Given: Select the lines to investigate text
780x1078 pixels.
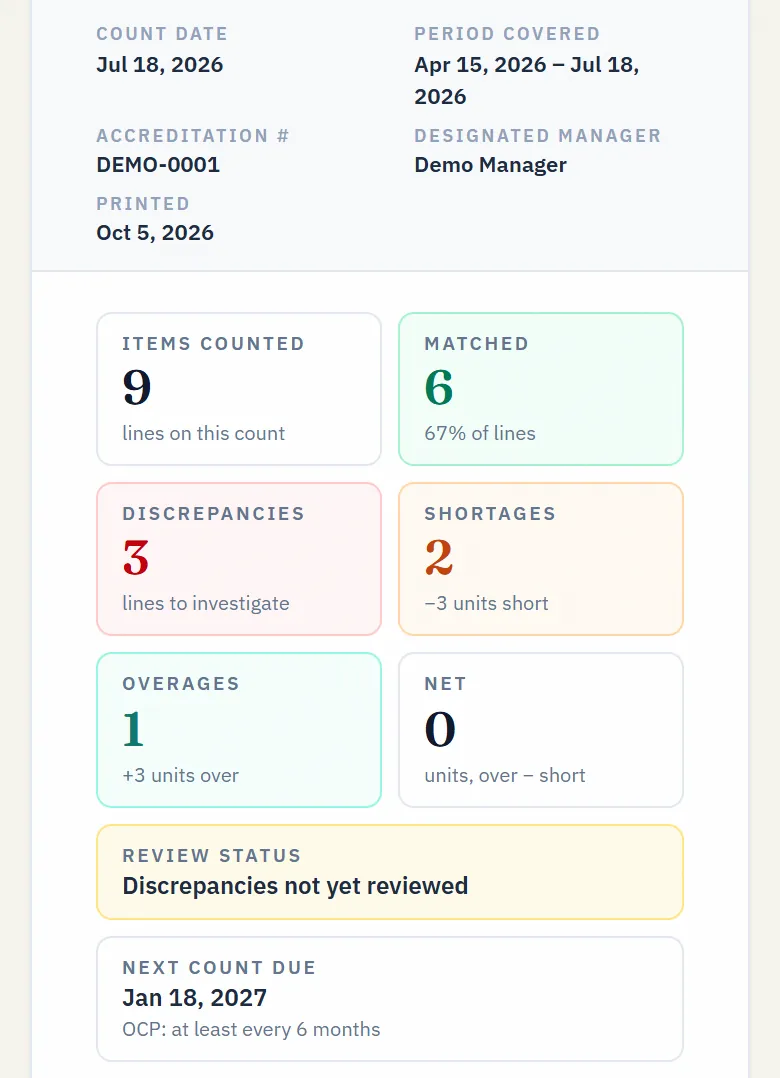Looking at the screenshot, I should (205, 603).
